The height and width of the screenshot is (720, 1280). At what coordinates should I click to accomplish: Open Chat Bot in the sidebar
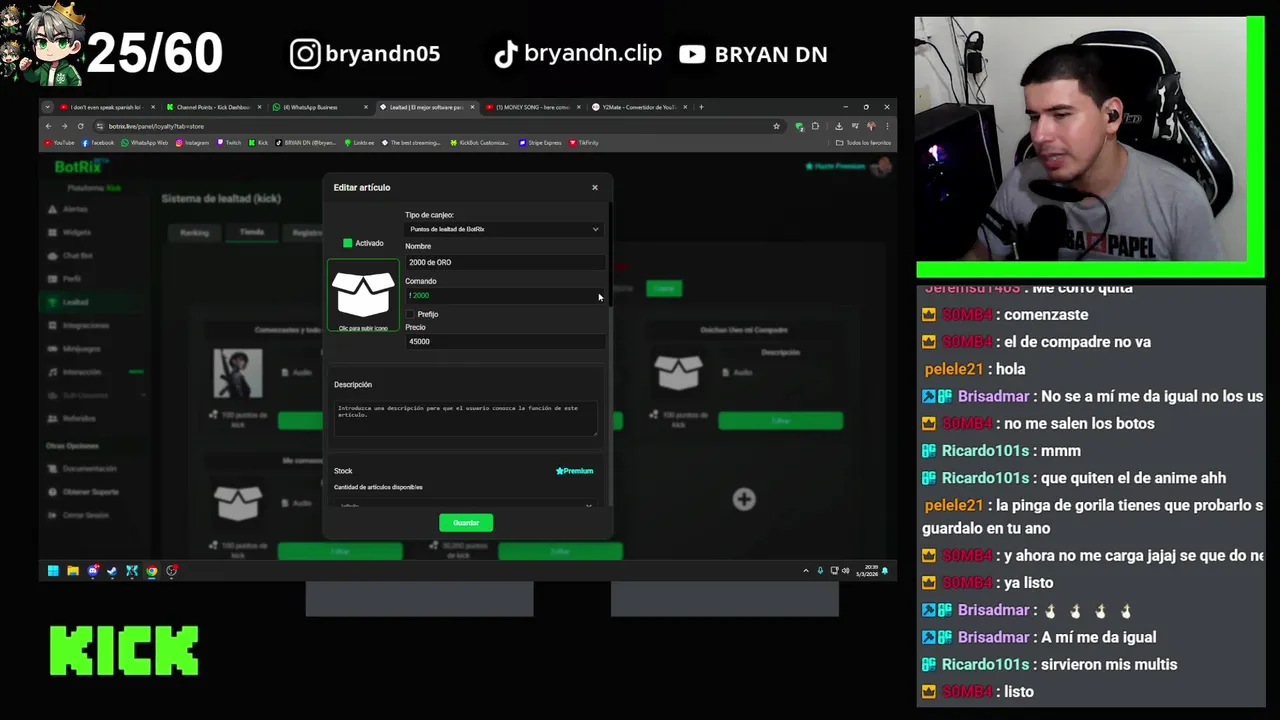point(78,256)
